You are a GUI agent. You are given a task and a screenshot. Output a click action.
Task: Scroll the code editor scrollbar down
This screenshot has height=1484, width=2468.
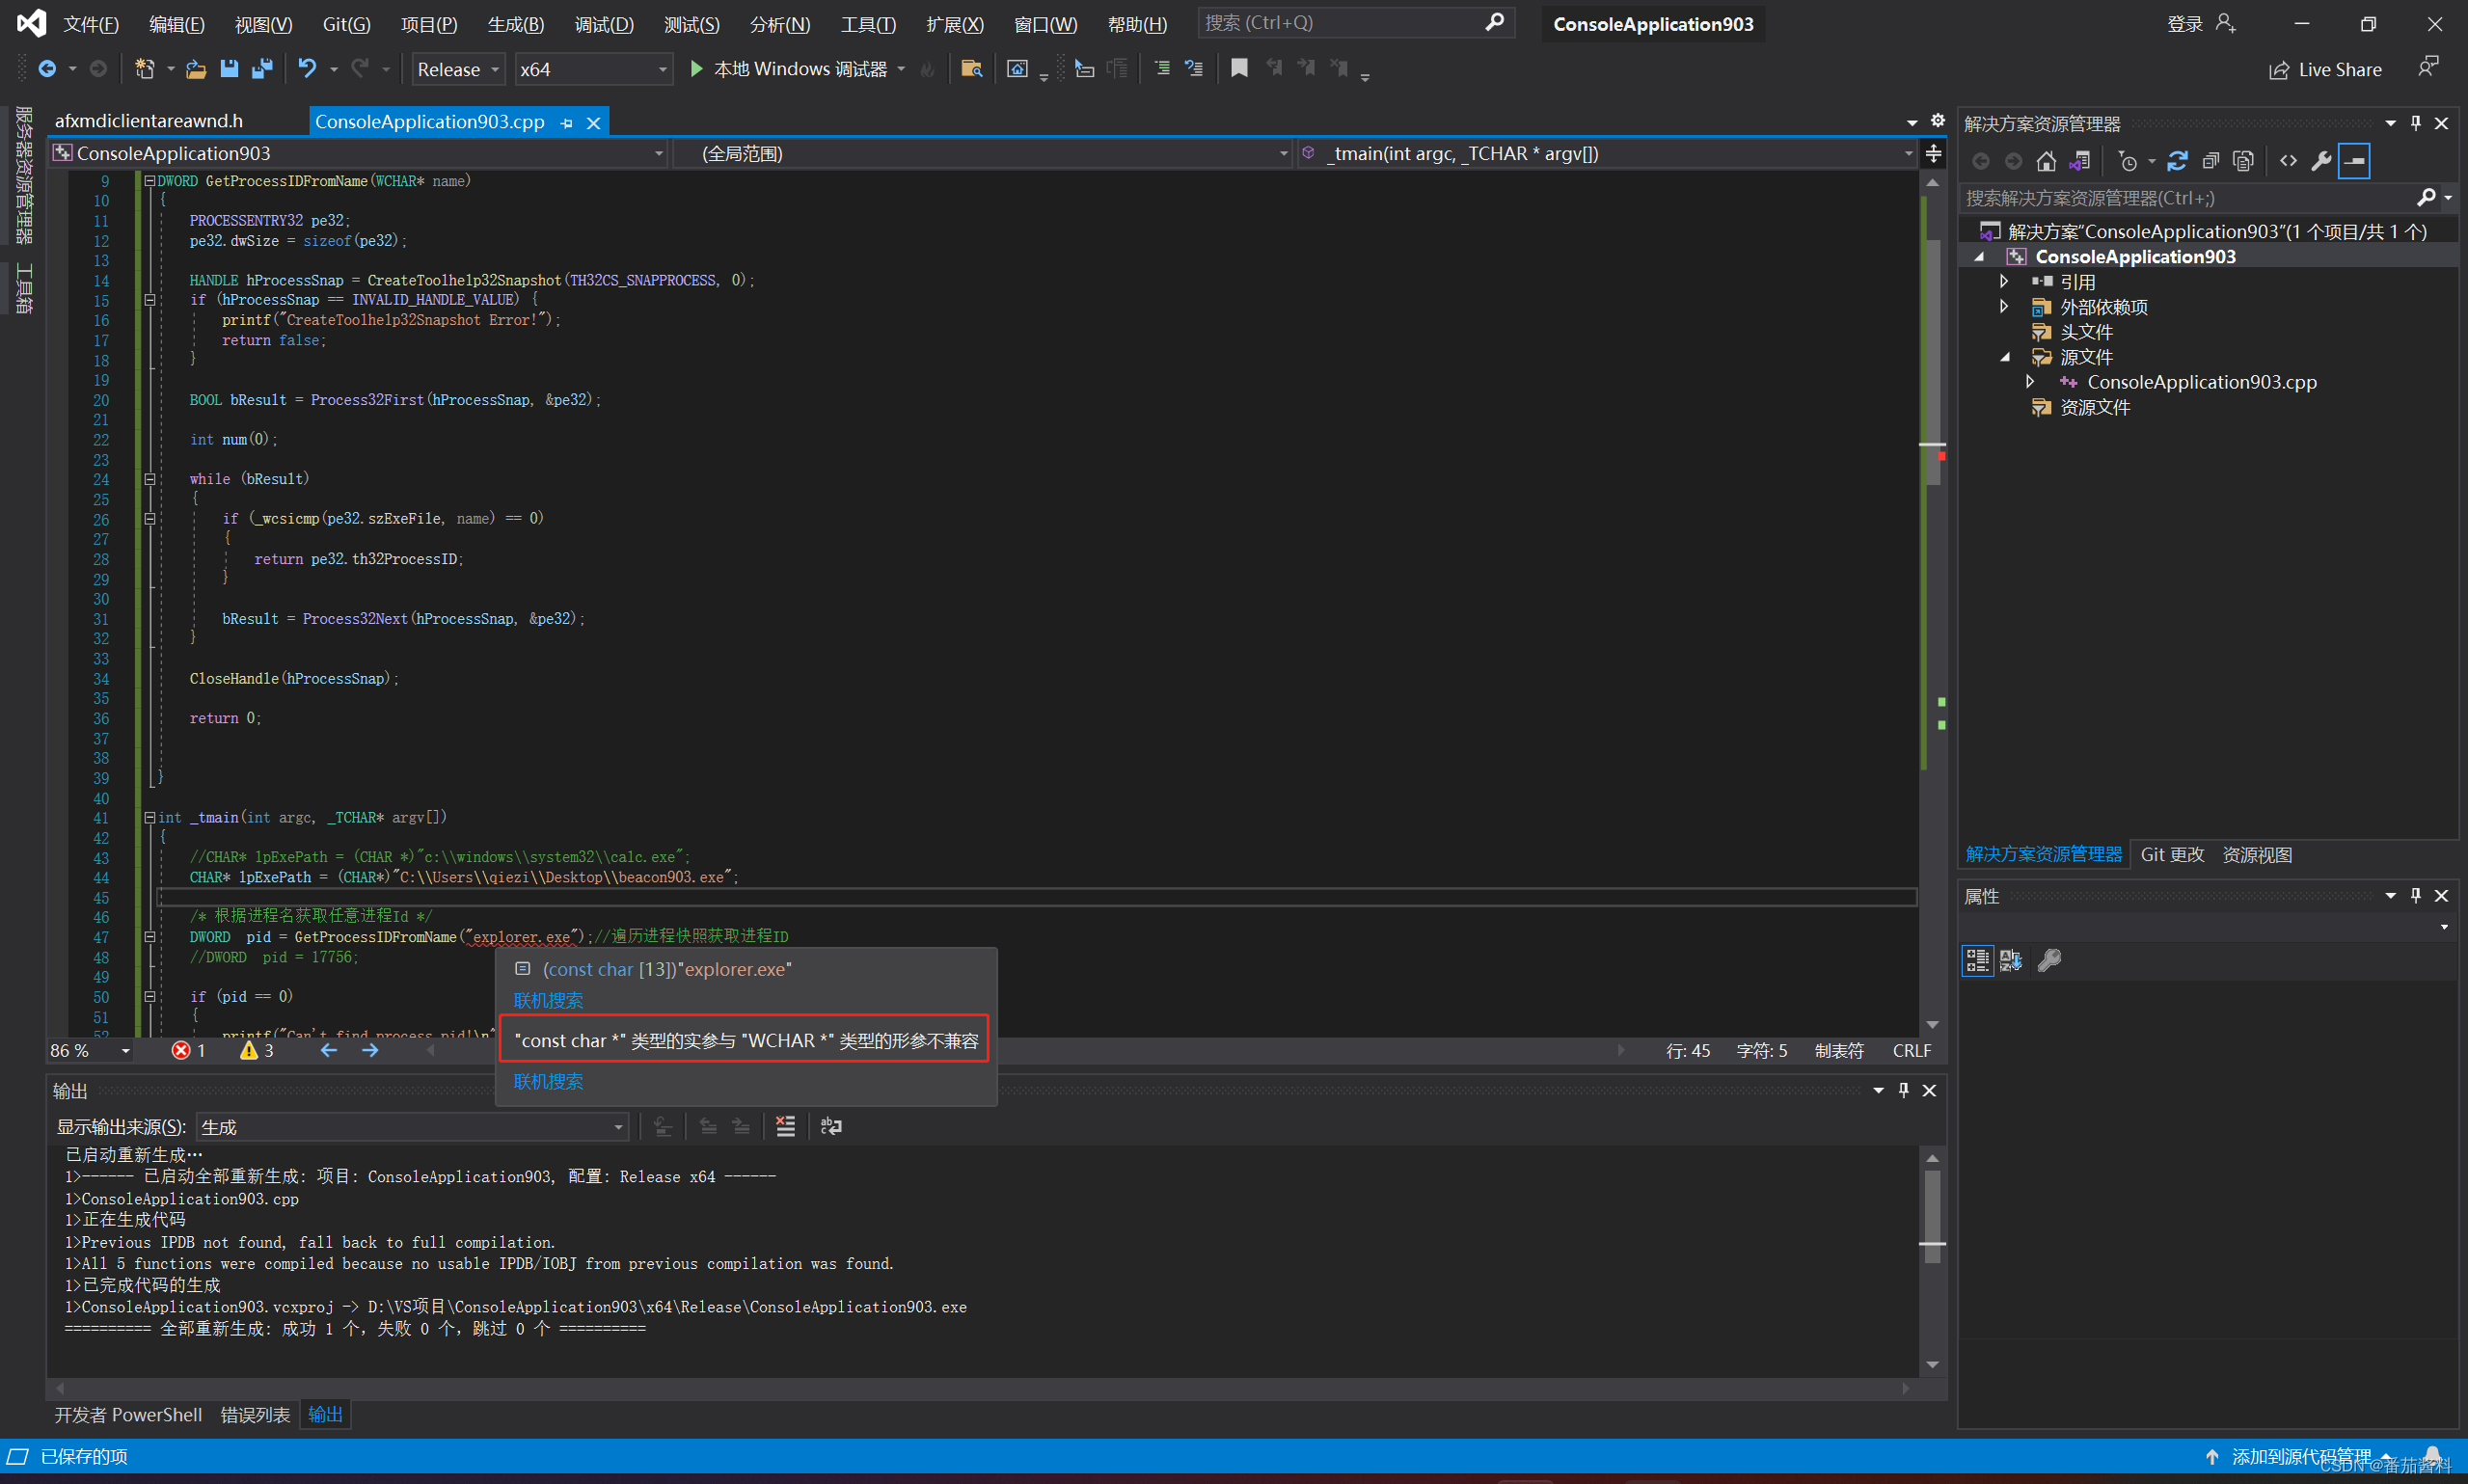[x=1934, y=1024]
